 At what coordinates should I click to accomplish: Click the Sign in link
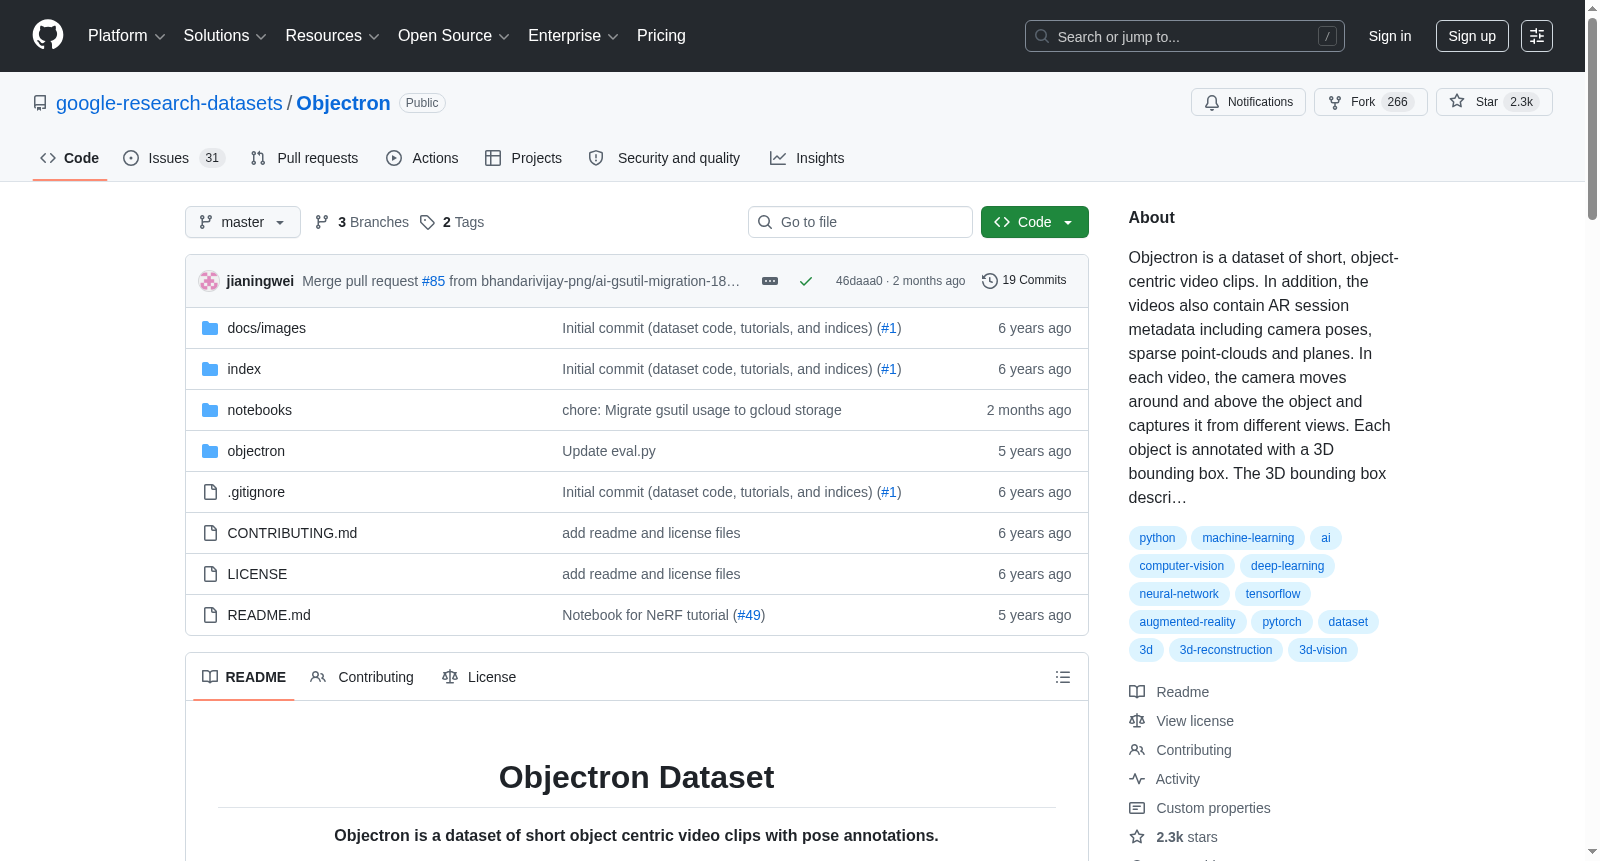pos(1390,36)
